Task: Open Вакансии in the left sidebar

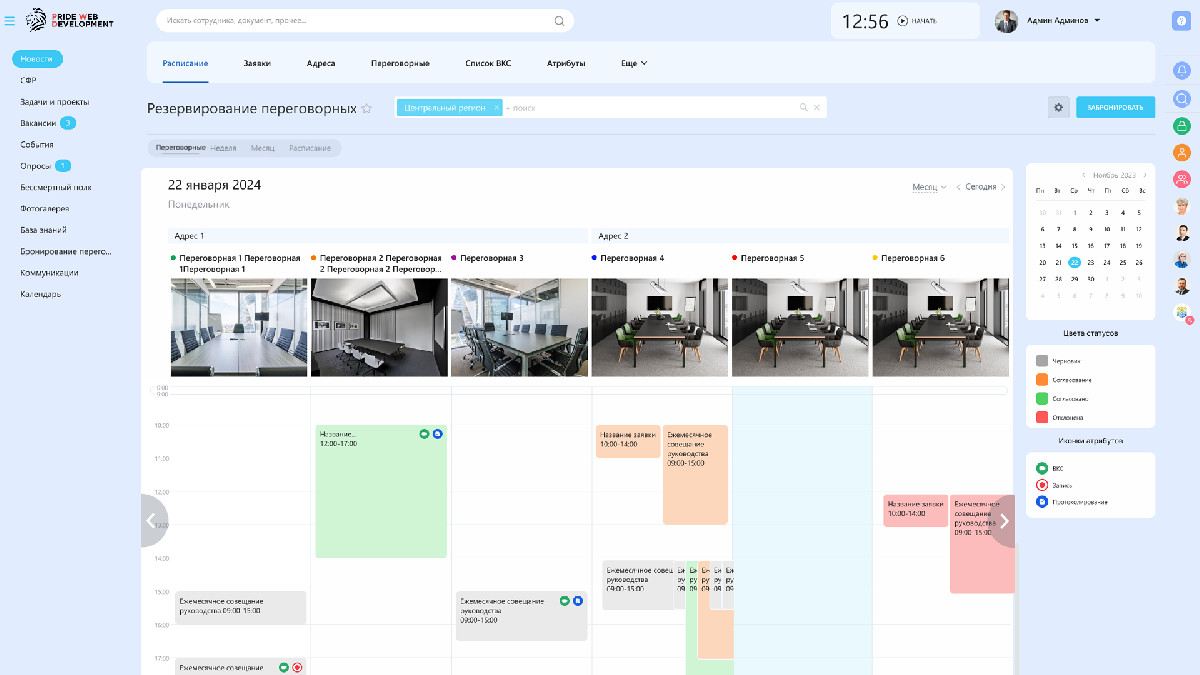Action: coord(38,123)
